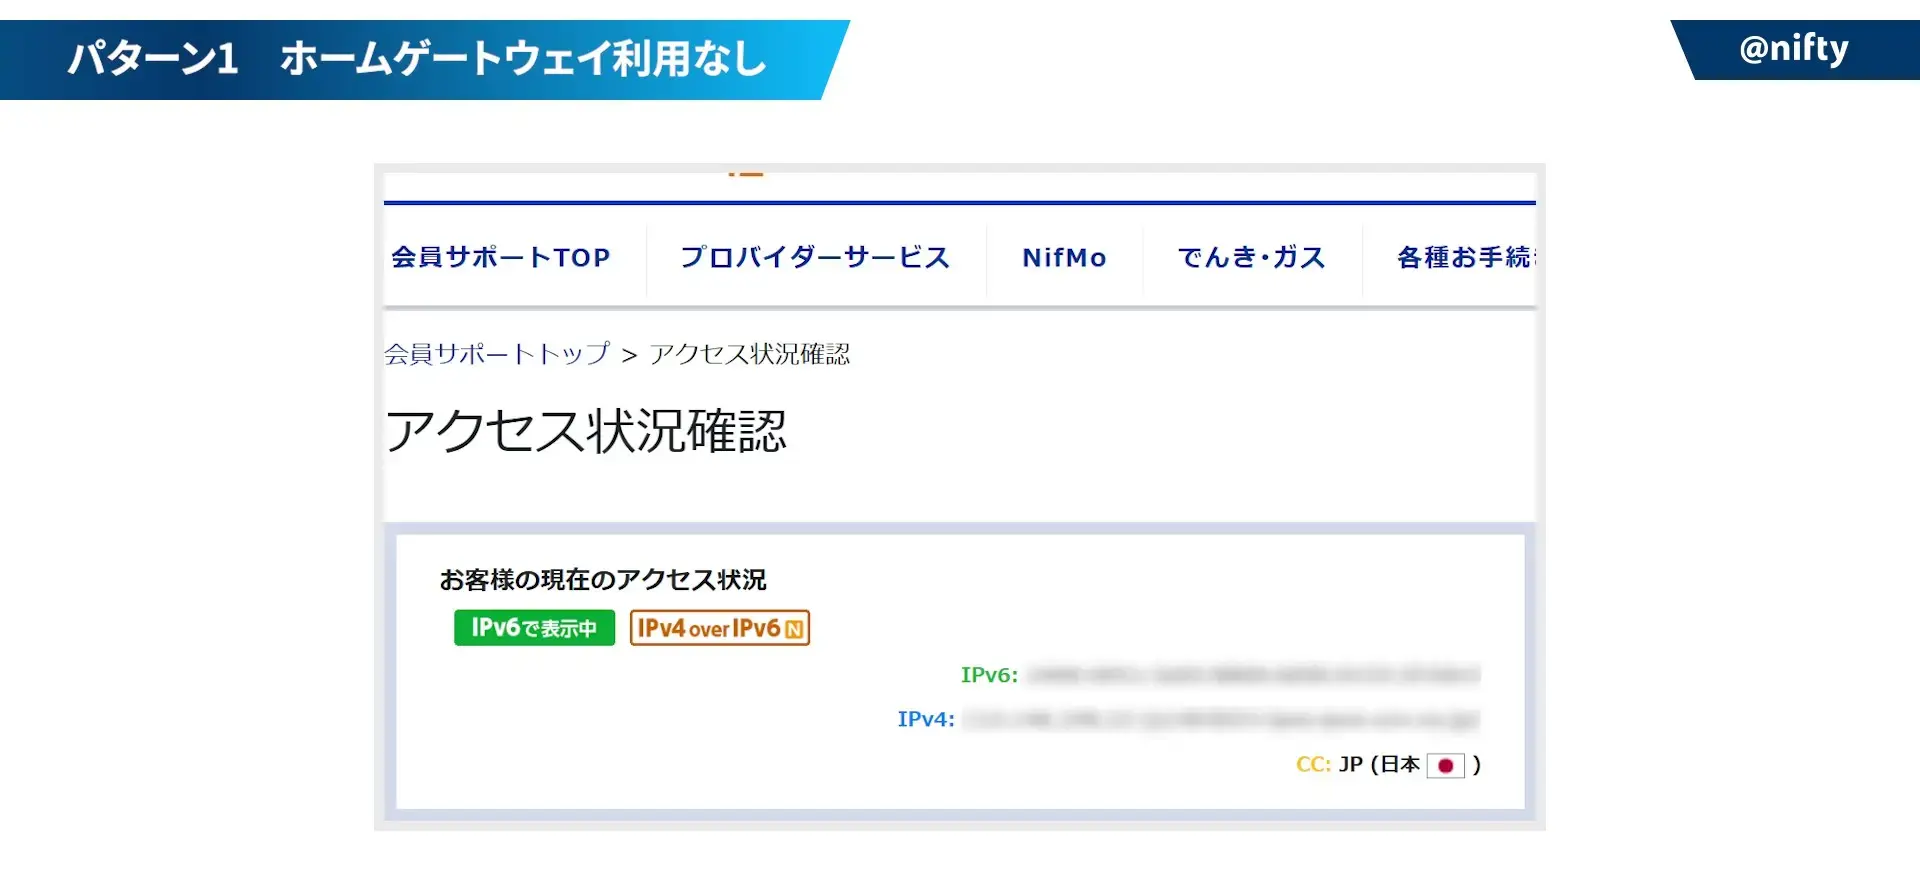Click the CC: label
Screen dimensions: 1920x893
click(1313, 765)
